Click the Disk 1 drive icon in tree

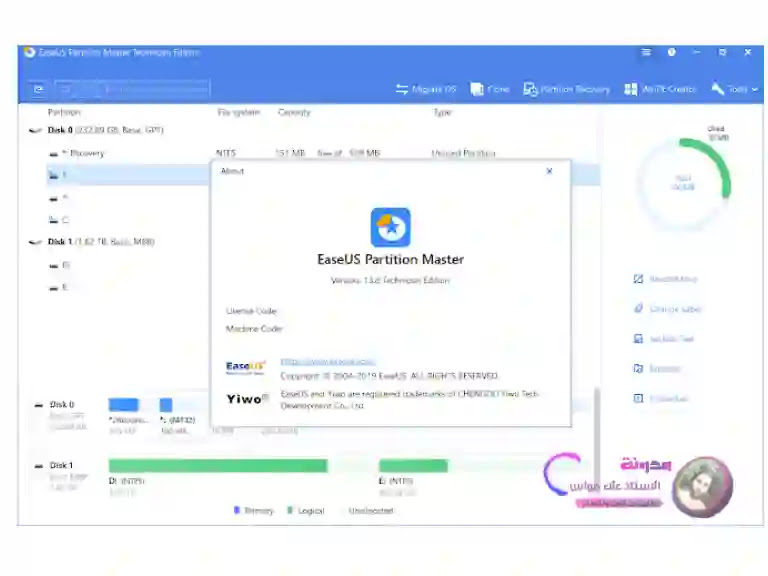click(35, 242)
